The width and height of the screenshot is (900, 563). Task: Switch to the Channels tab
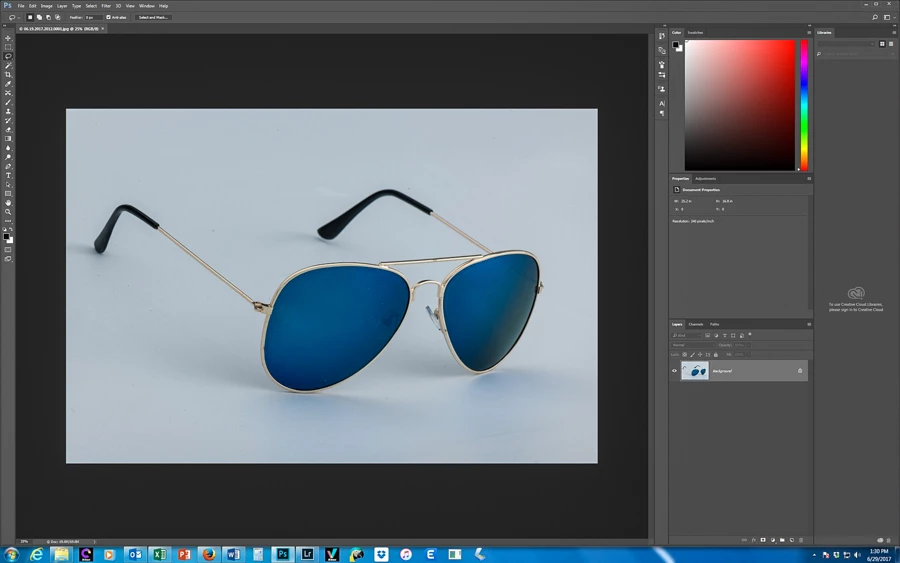(696, 324)
